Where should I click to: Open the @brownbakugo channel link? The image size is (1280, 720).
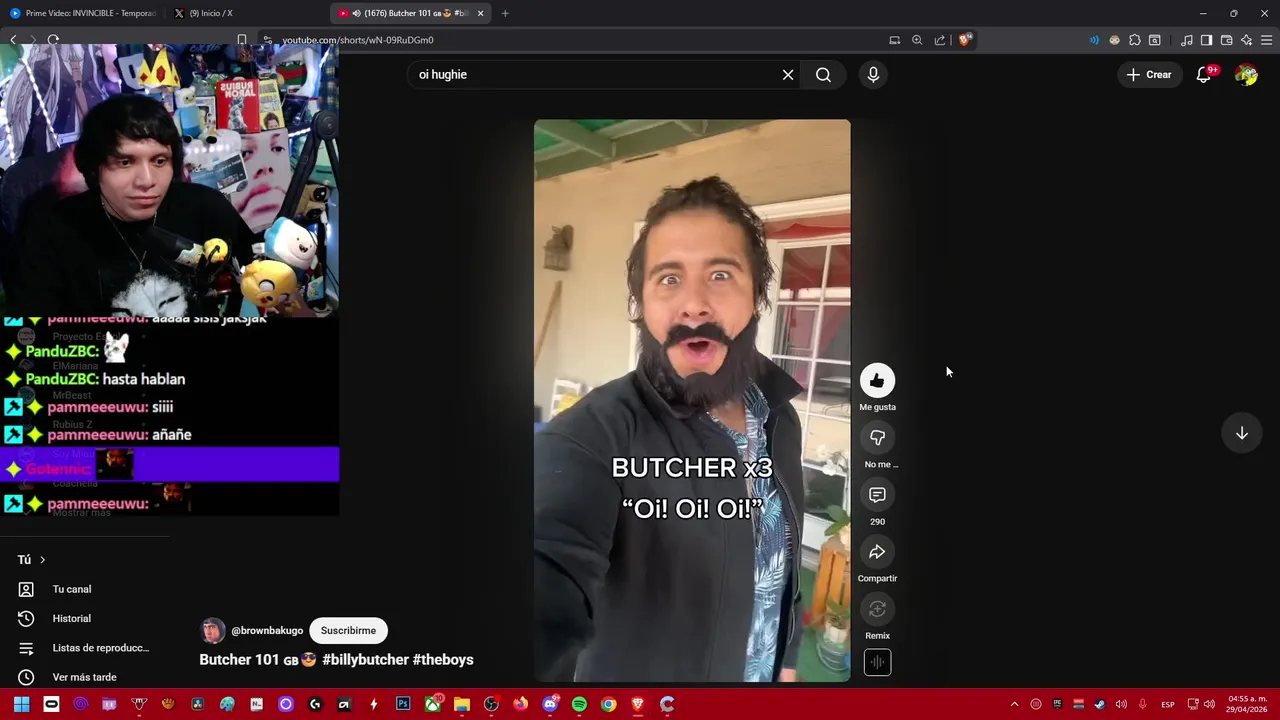coord(267,631)
